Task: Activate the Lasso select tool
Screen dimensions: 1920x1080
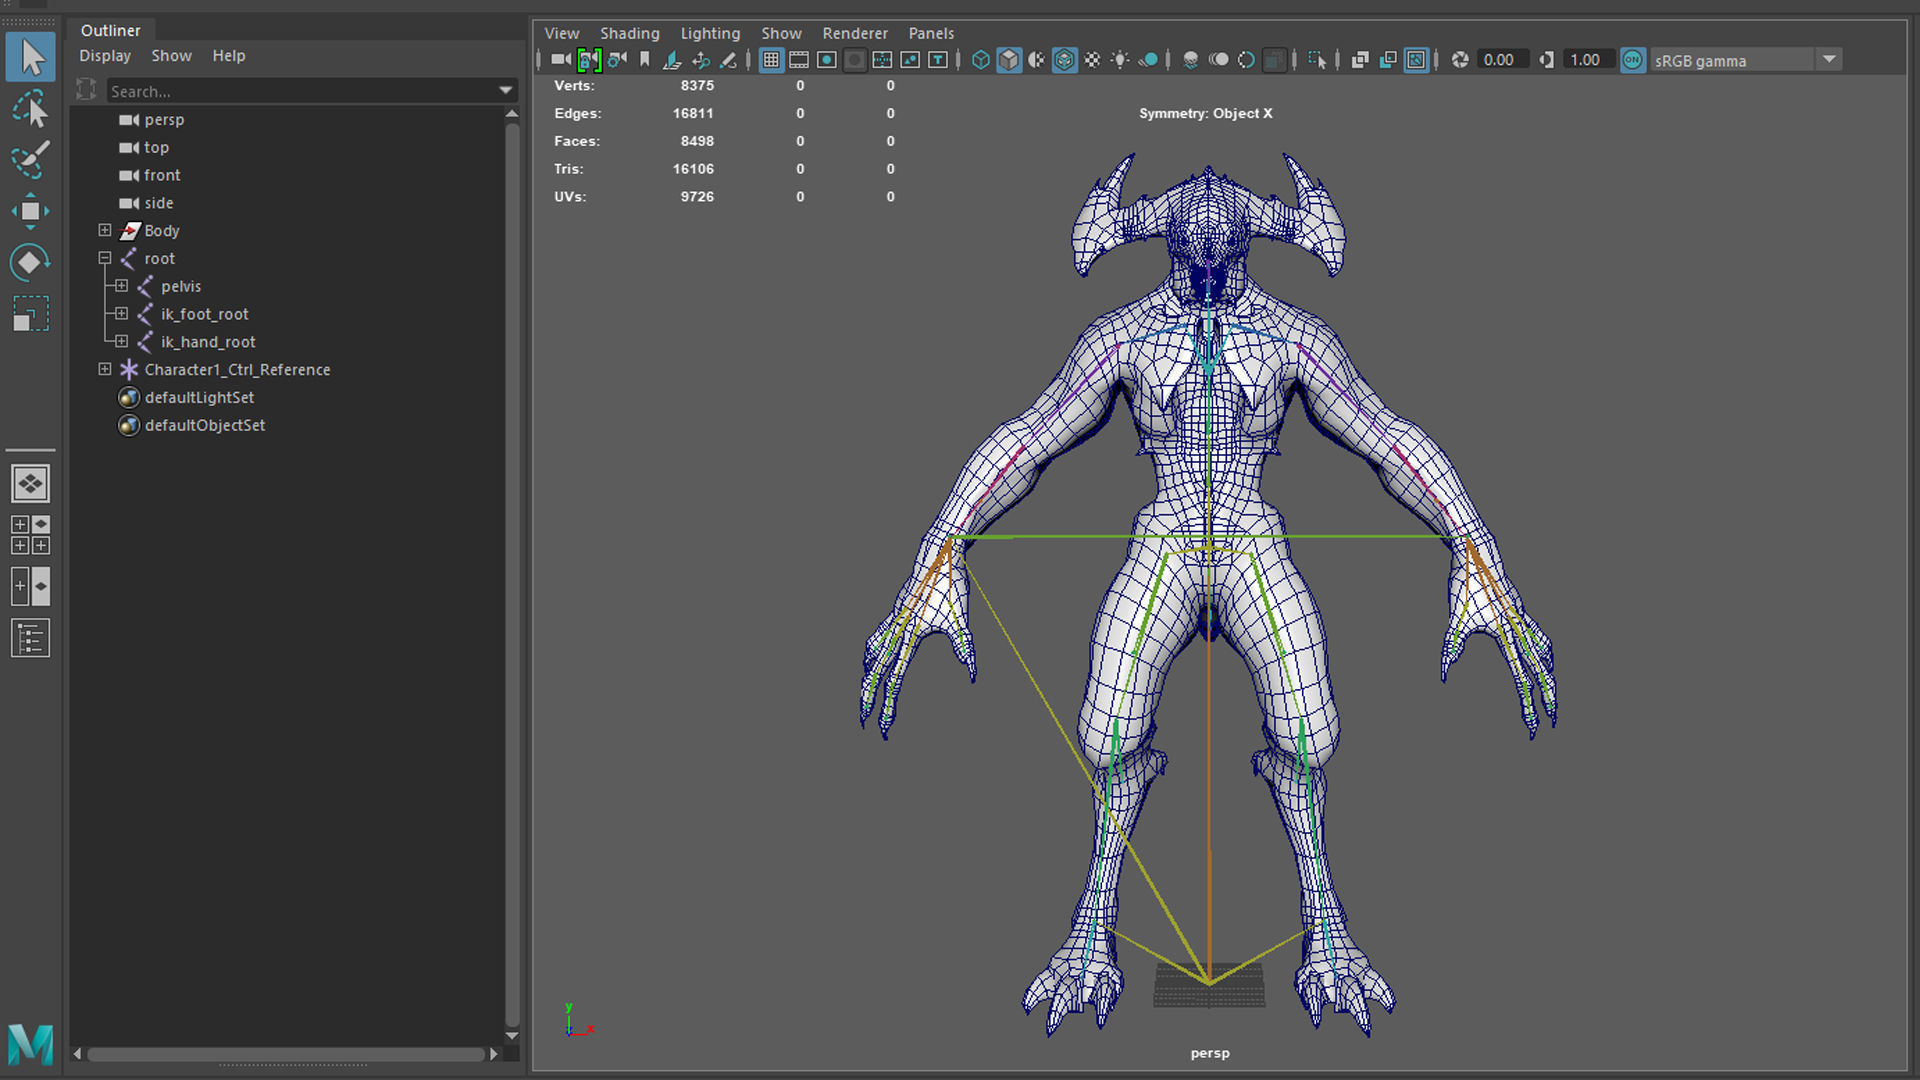Action: tap(31, 109)
